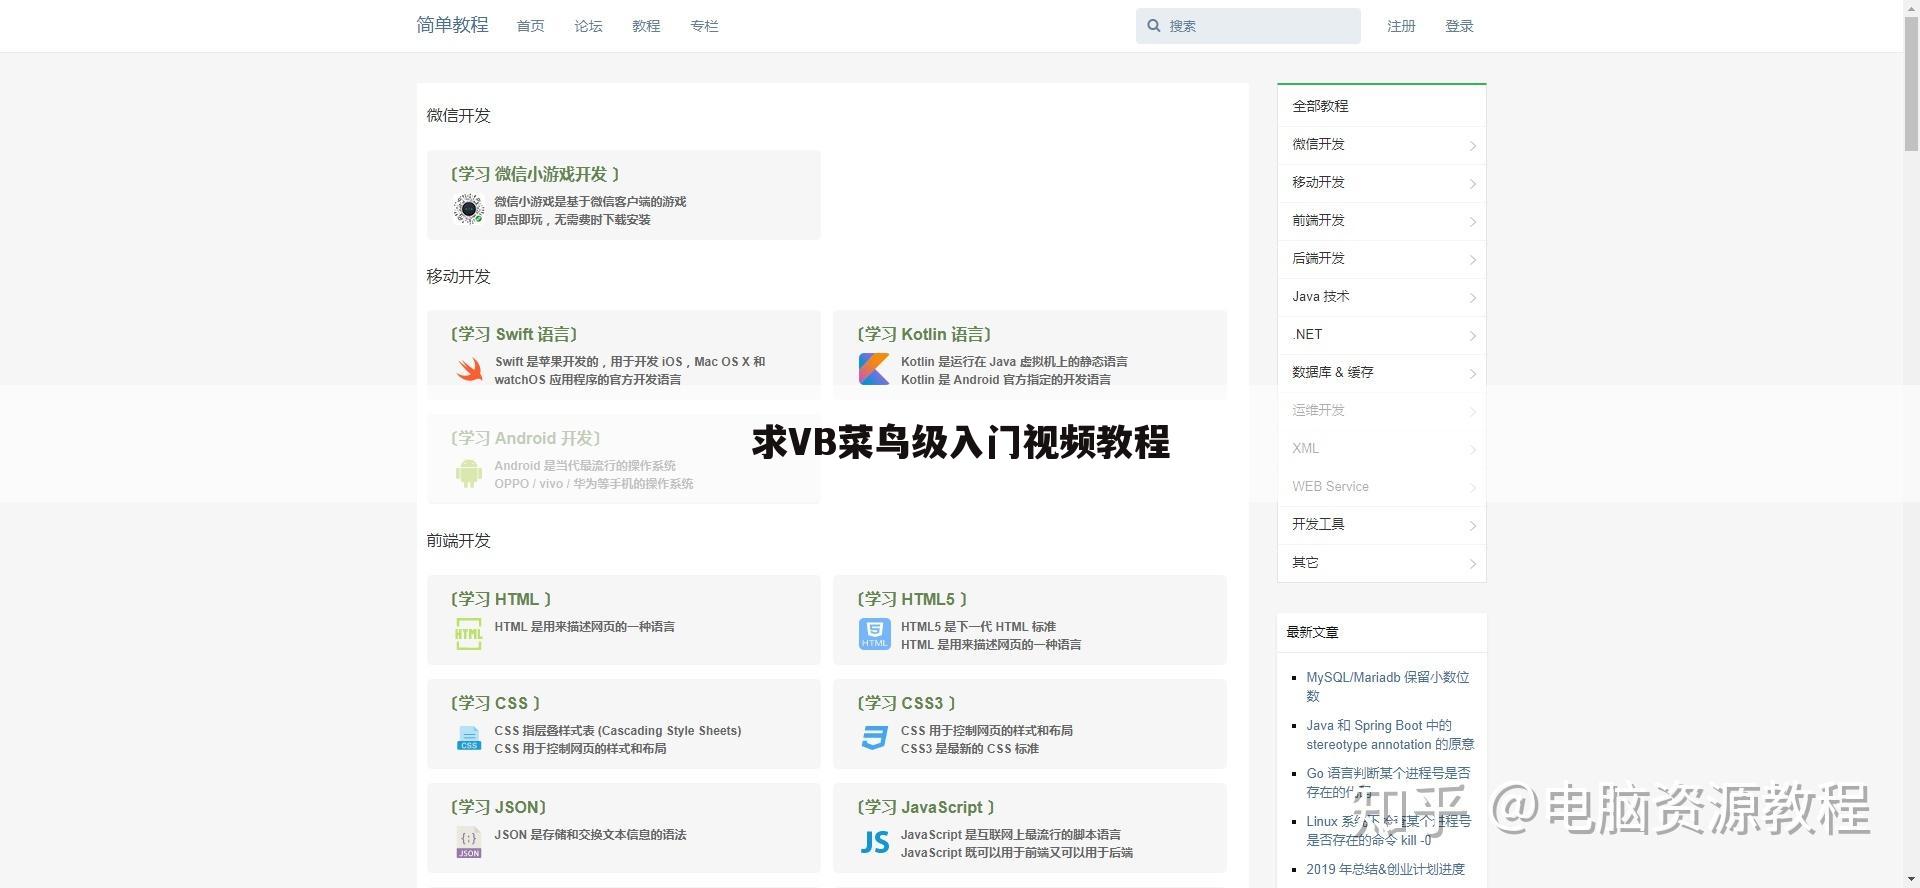This screenshot has width=1920, height=888.
Task: Open 【学习 CSS3】 tutorial title
Action: (x=906, y=703)
